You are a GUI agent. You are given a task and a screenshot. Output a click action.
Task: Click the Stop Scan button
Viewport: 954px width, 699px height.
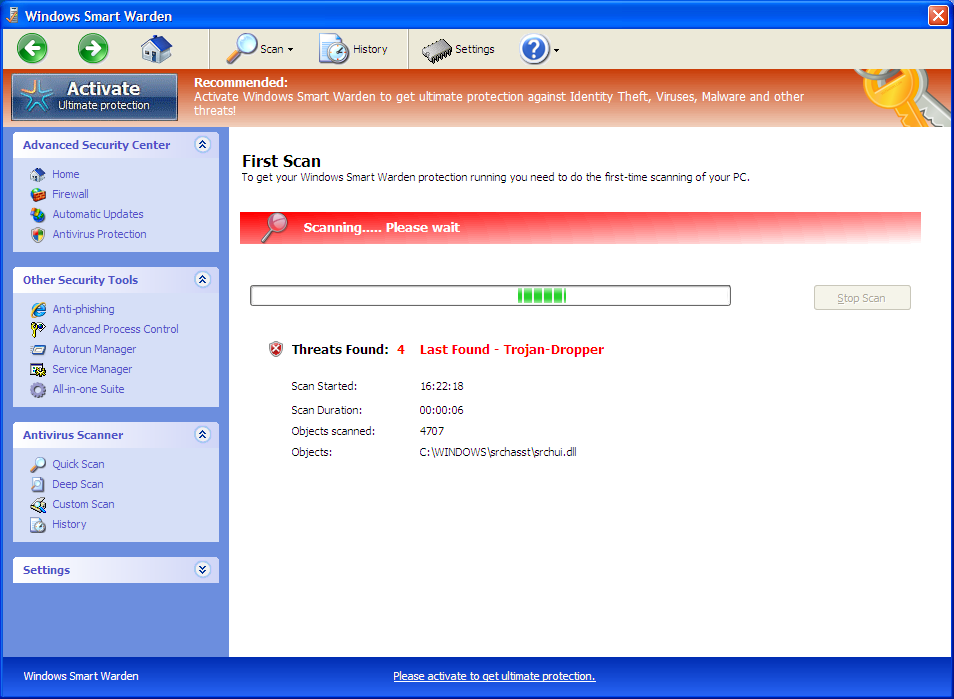click(x=862, y=298)
